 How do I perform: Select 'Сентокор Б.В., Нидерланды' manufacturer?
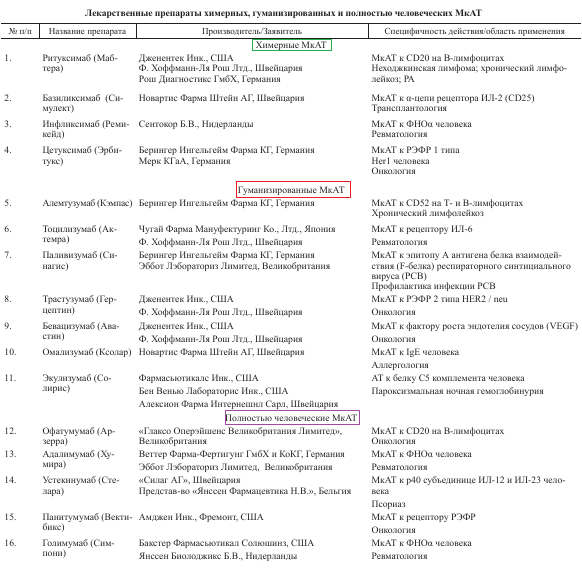coord(196,124)
